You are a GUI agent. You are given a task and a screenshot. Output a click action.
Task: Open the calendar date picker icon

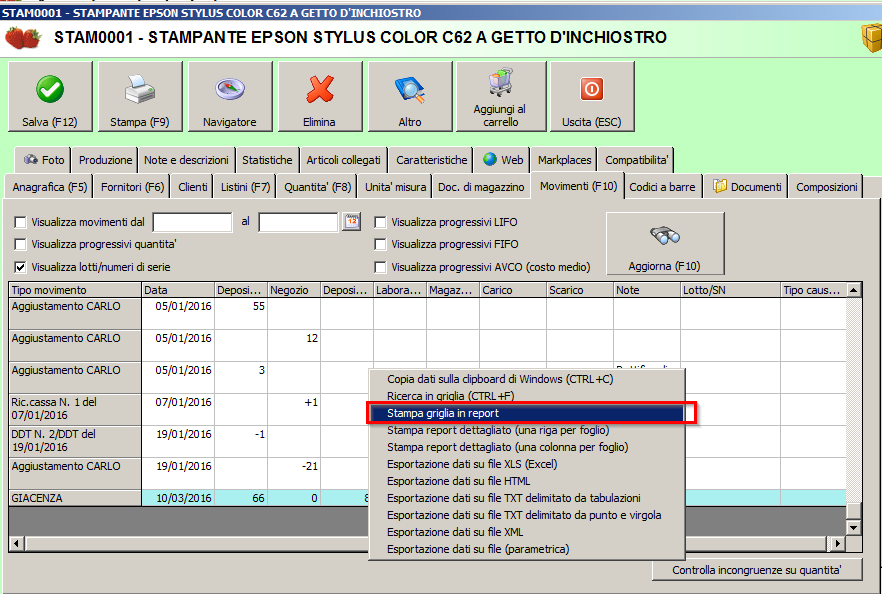pos(352,222)
